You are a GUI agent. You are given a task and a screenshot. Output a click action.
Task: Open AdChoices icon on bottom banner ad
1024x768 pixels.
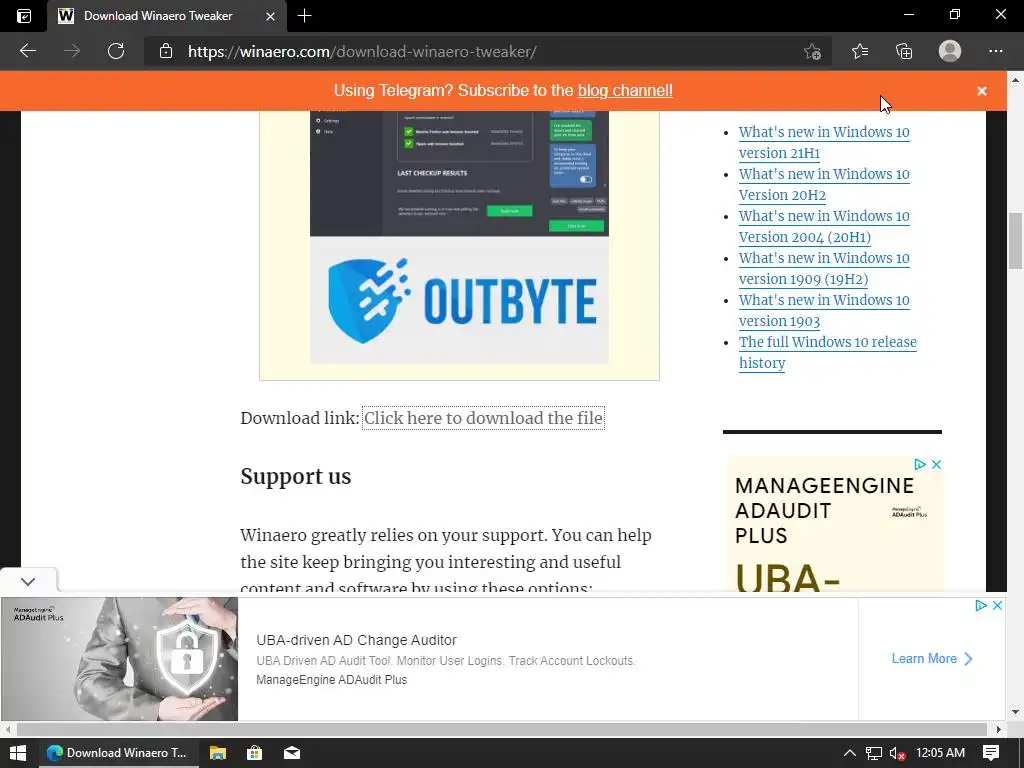coord(981,605)
